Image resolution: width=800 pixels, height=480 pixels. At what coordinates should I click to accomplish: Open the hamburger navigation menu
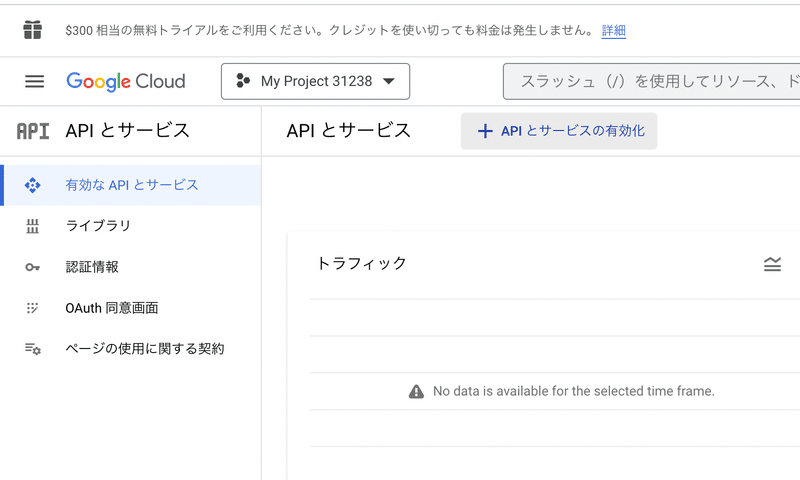(x=34, y=81)
